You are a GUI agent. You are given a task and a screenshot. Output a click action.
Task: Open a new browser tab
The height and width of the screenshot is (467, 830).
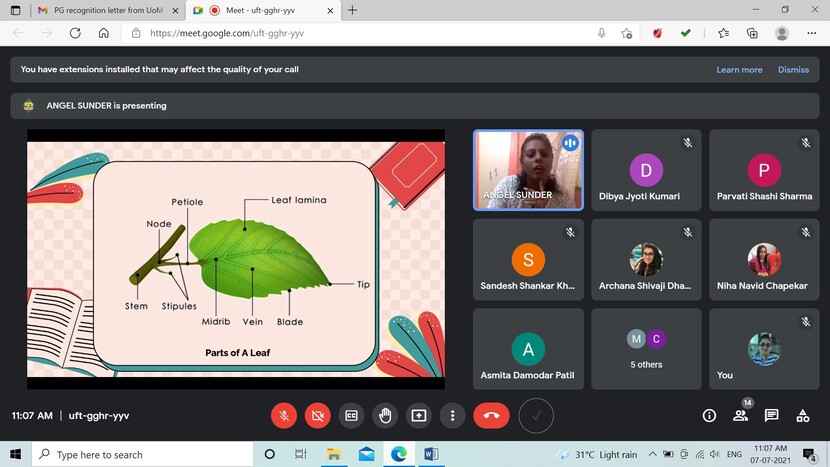point(352,10)
